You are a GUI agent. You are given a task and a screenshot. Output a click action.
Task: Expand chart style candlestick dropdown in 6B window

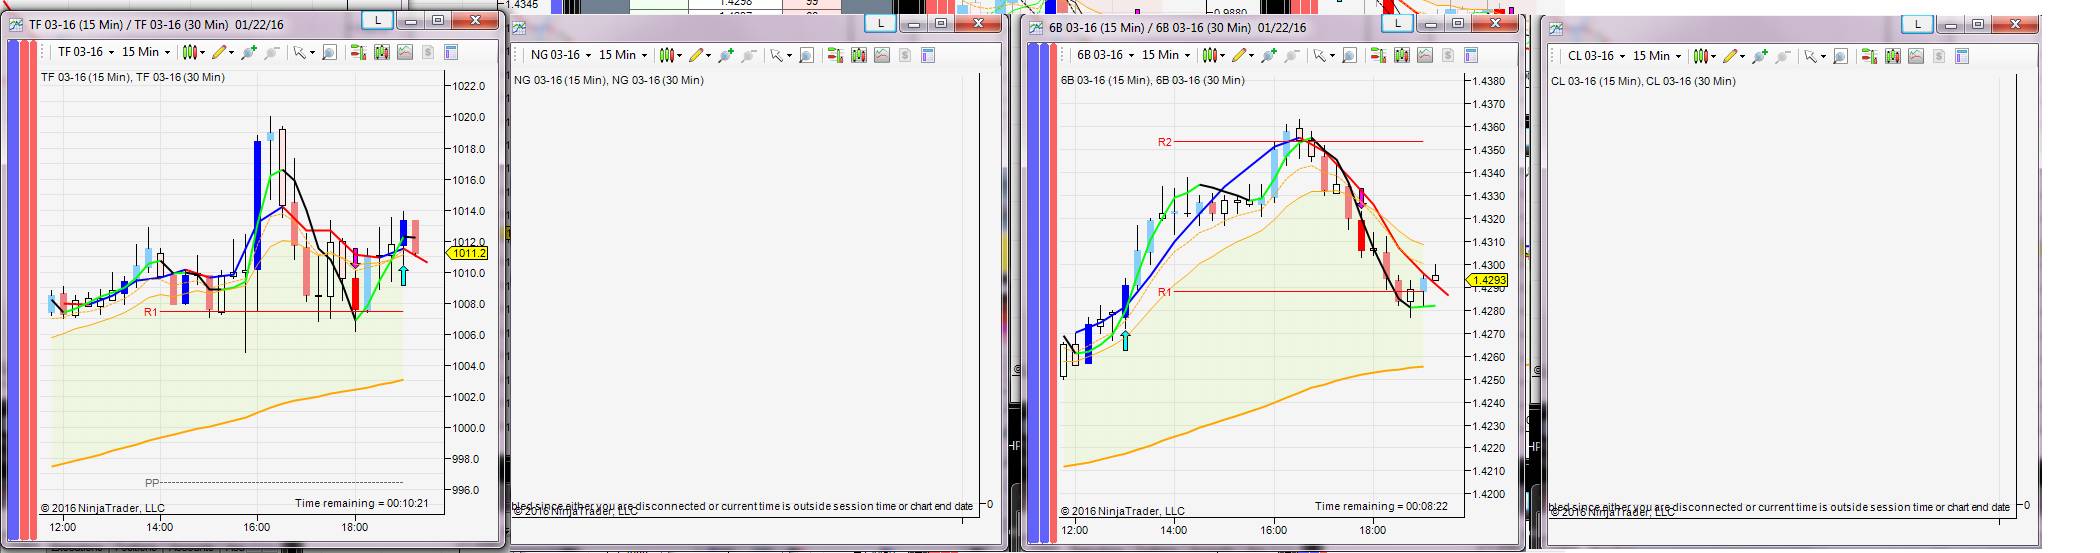click(x=1224, y=56)
